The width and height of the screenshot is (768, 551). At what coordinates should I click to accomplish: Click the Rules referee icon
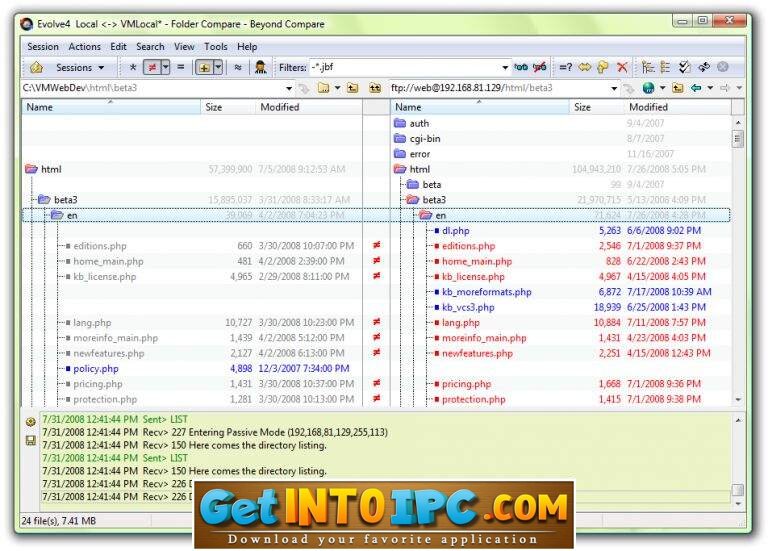pos(261,67)
